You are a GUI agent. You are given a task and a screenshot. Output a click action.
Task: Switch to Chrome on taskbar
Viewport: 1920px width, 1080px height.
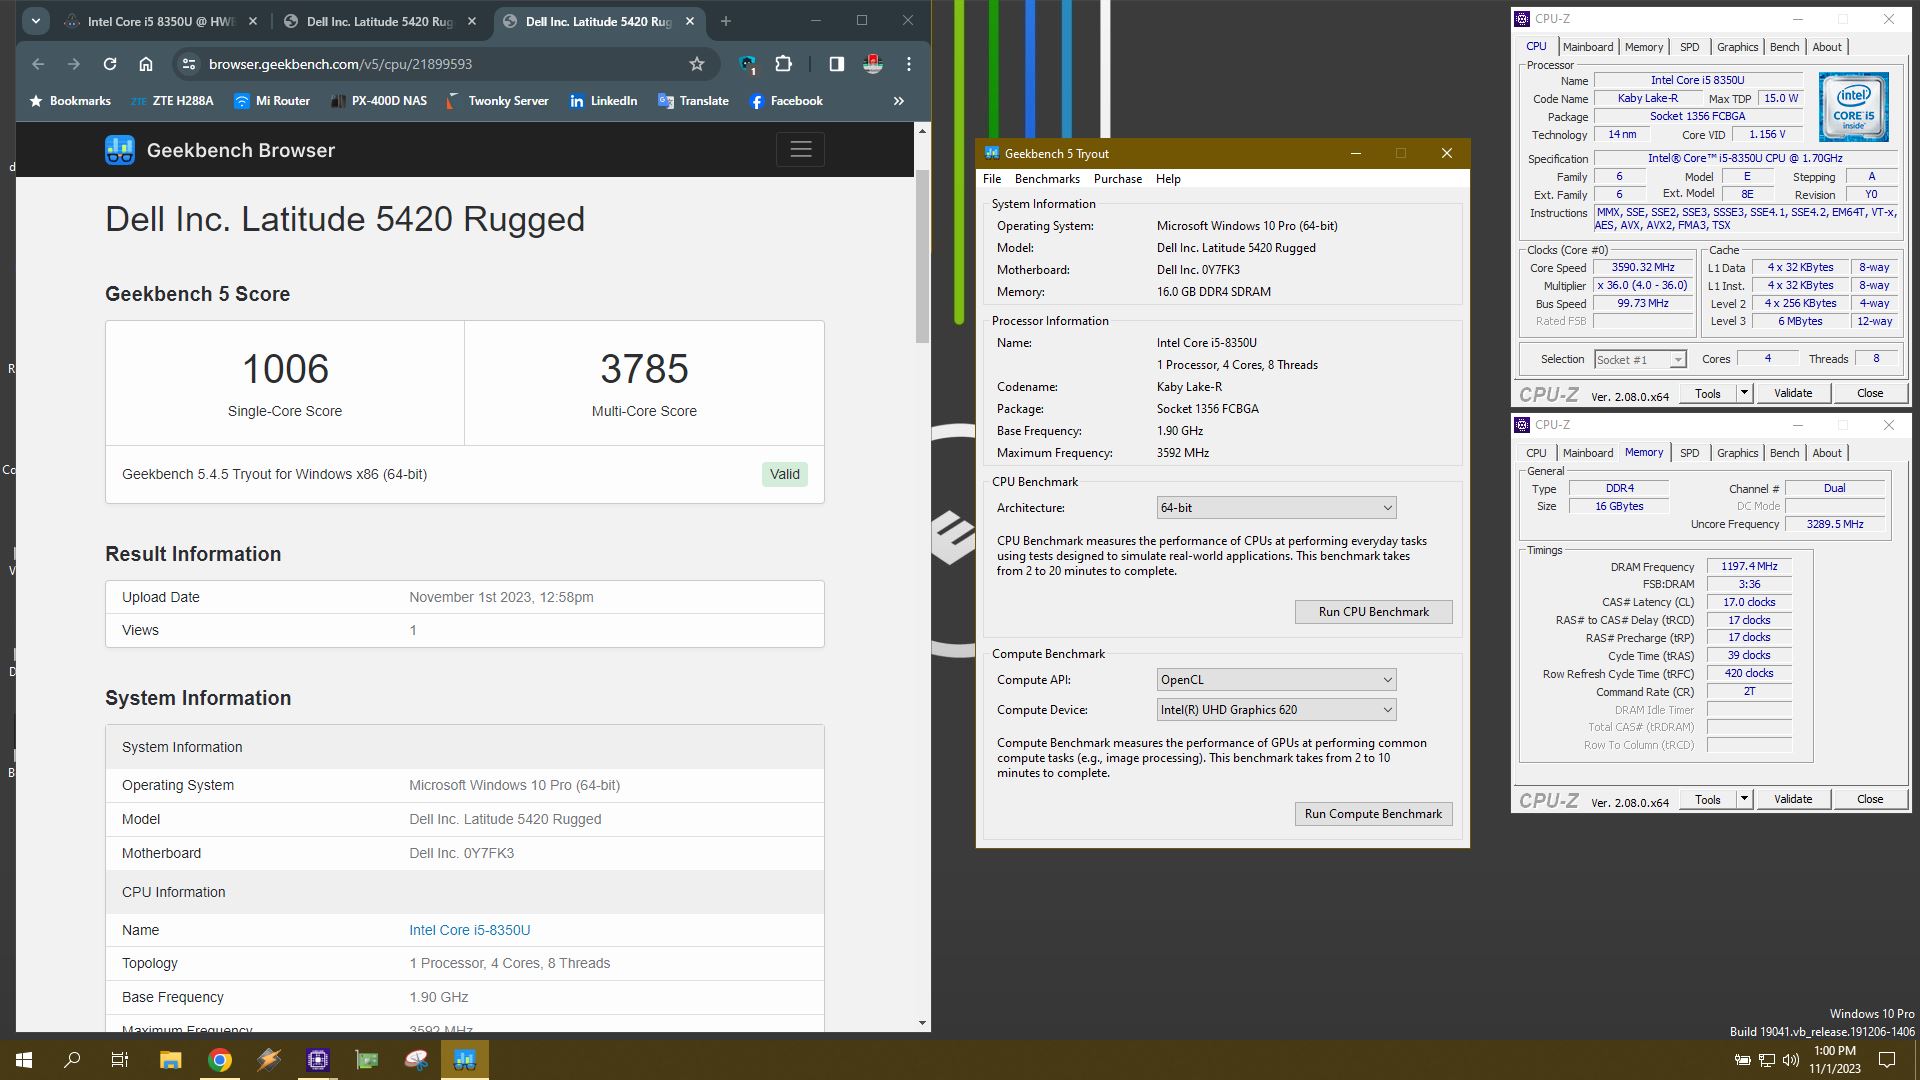(220, 1060)
